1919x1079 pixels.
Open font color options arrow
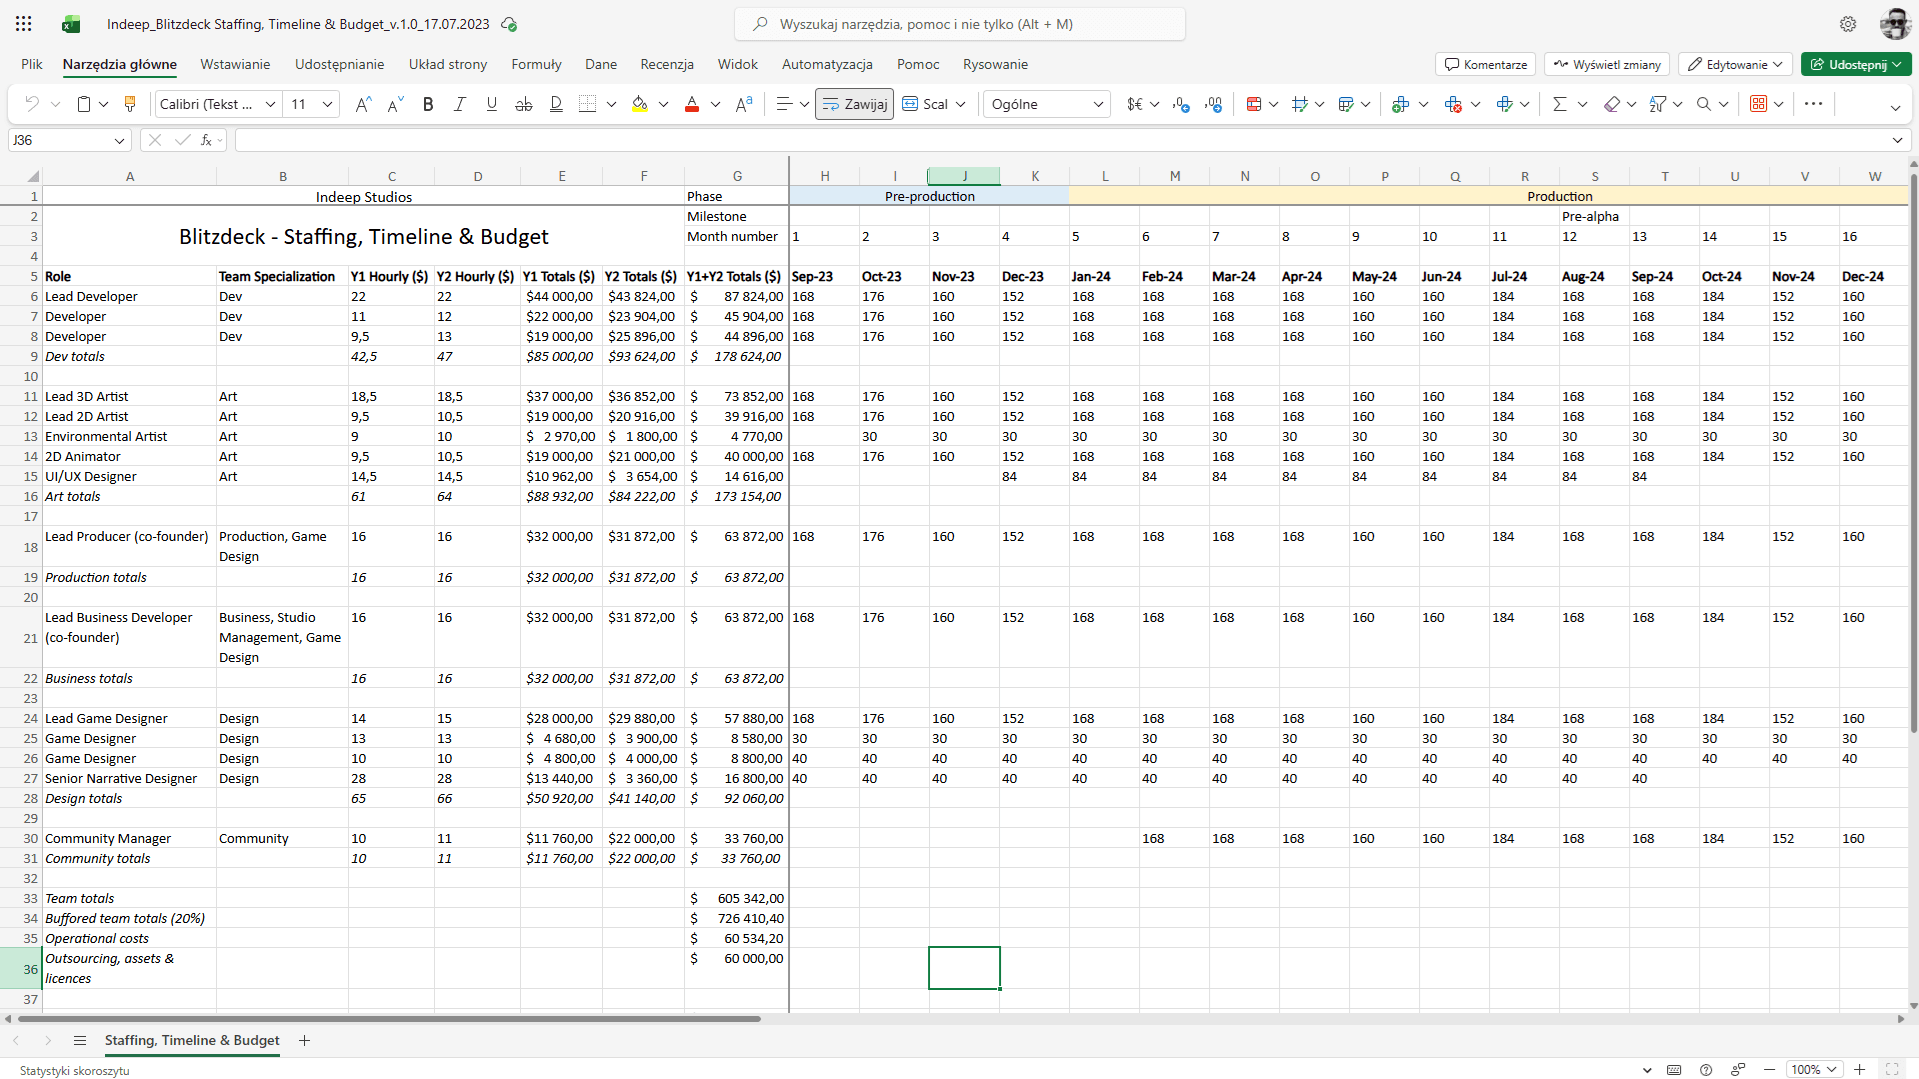point(715,104)
